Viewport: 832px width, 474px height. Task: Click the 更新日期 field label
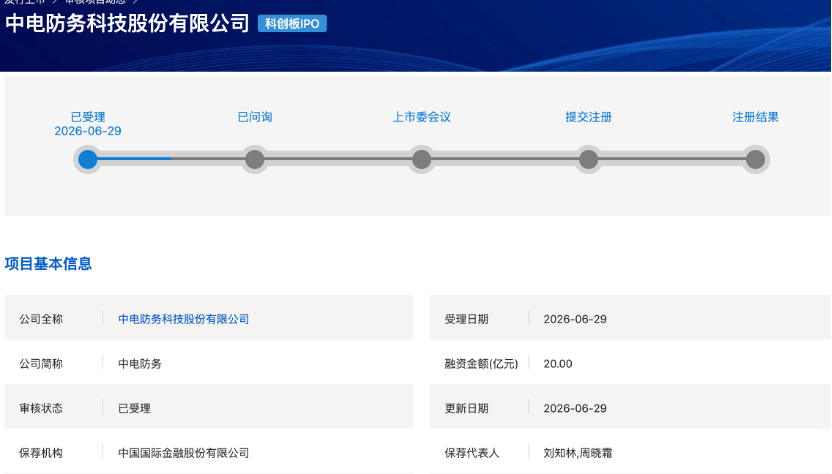[466, 408]
